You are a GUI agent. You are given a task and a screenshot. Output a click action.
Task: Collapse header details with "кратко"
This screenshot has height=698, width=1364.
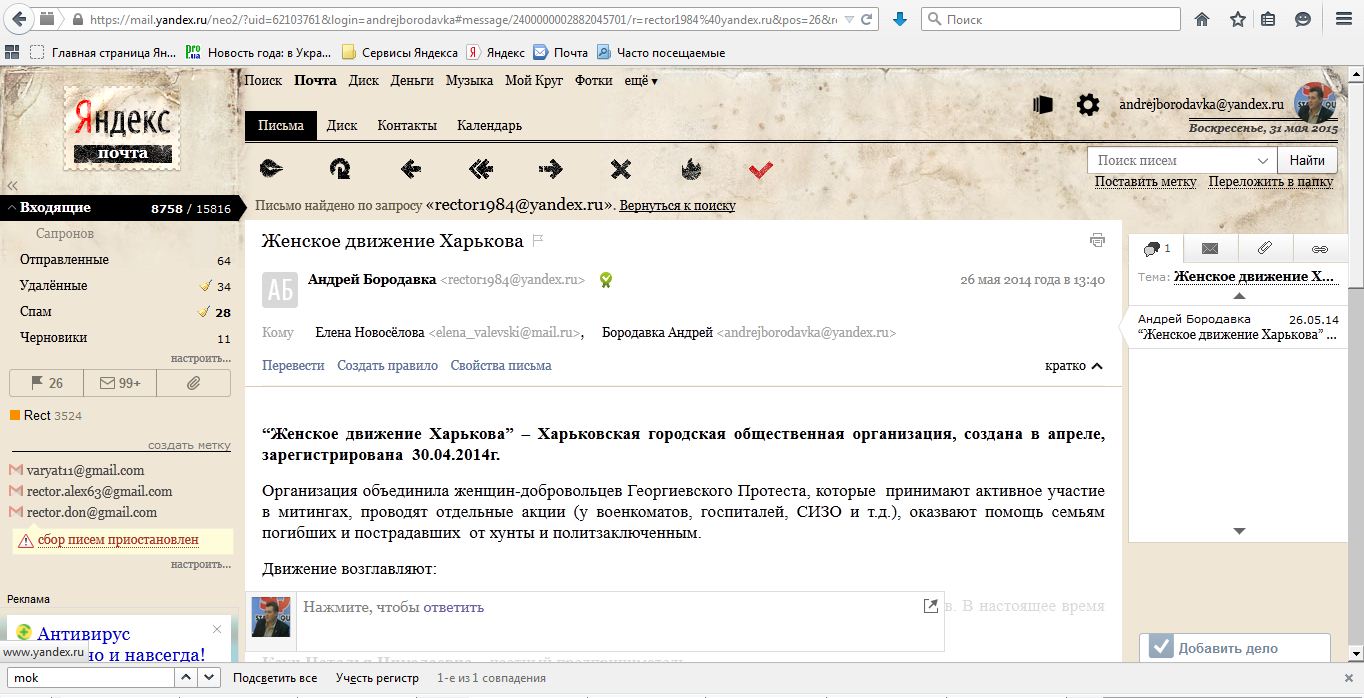tap(1074, 366)
